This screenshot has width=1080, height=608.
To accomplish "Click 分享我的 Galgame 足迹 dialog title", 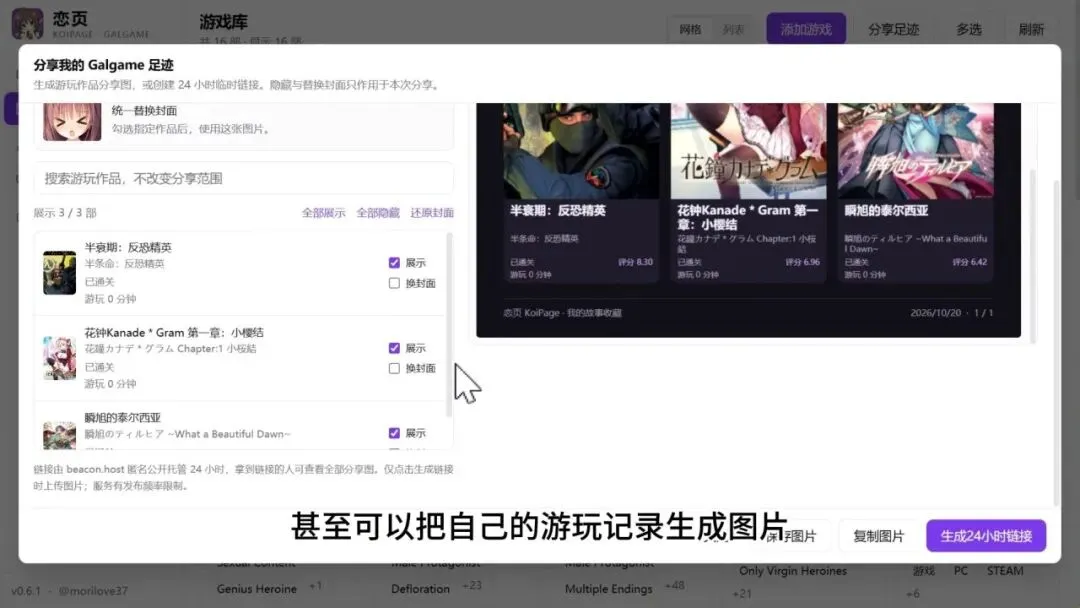I will [103, 65].
